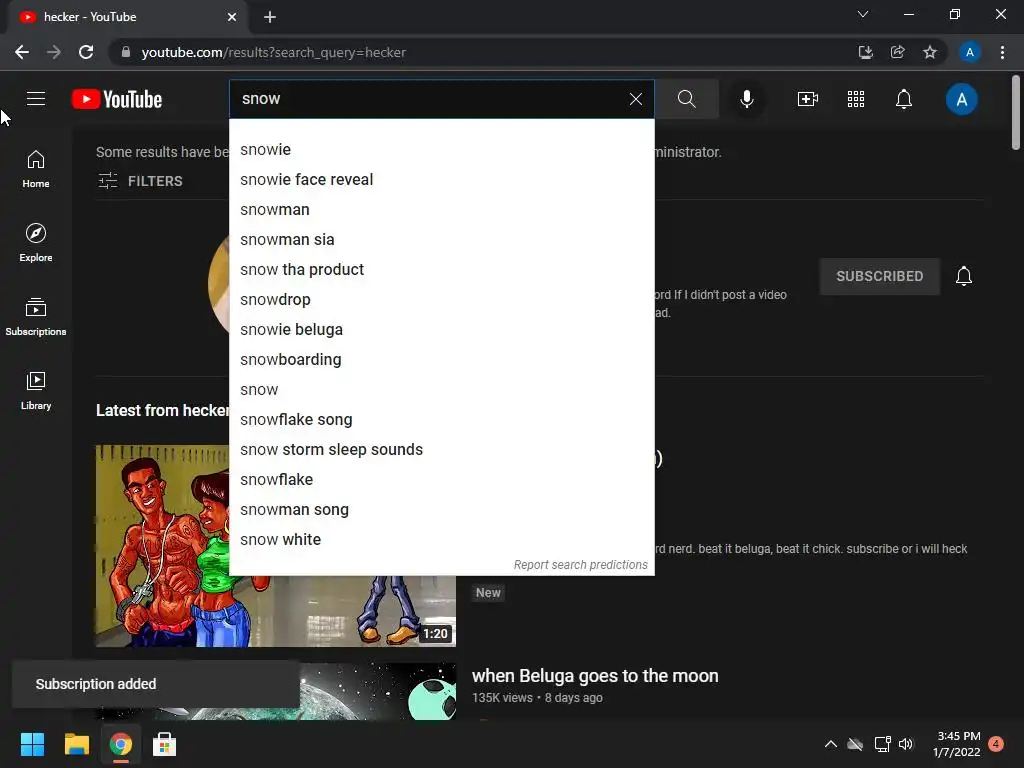
Task: Start voice search with microphone icon
Action: click(x=746, y=99)
